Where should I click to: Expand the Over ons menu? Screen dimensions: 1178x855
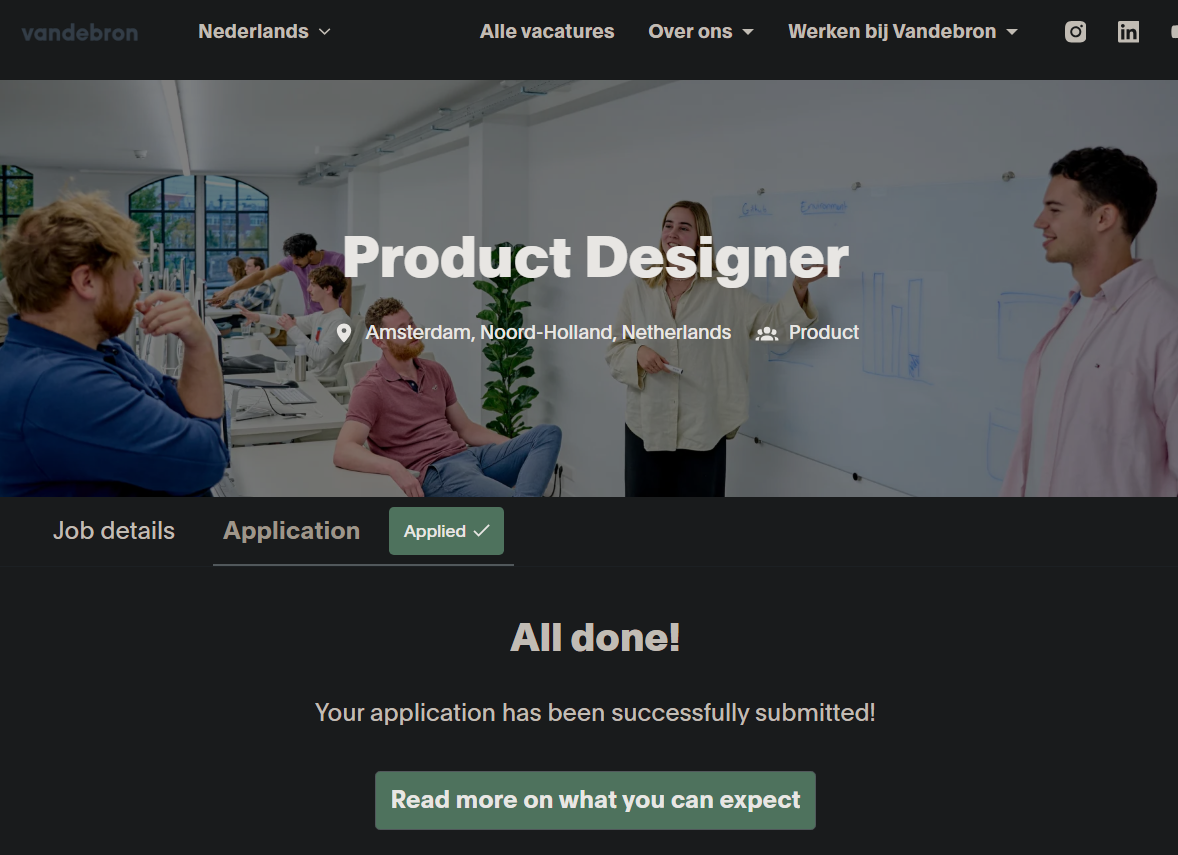(700, 32)
